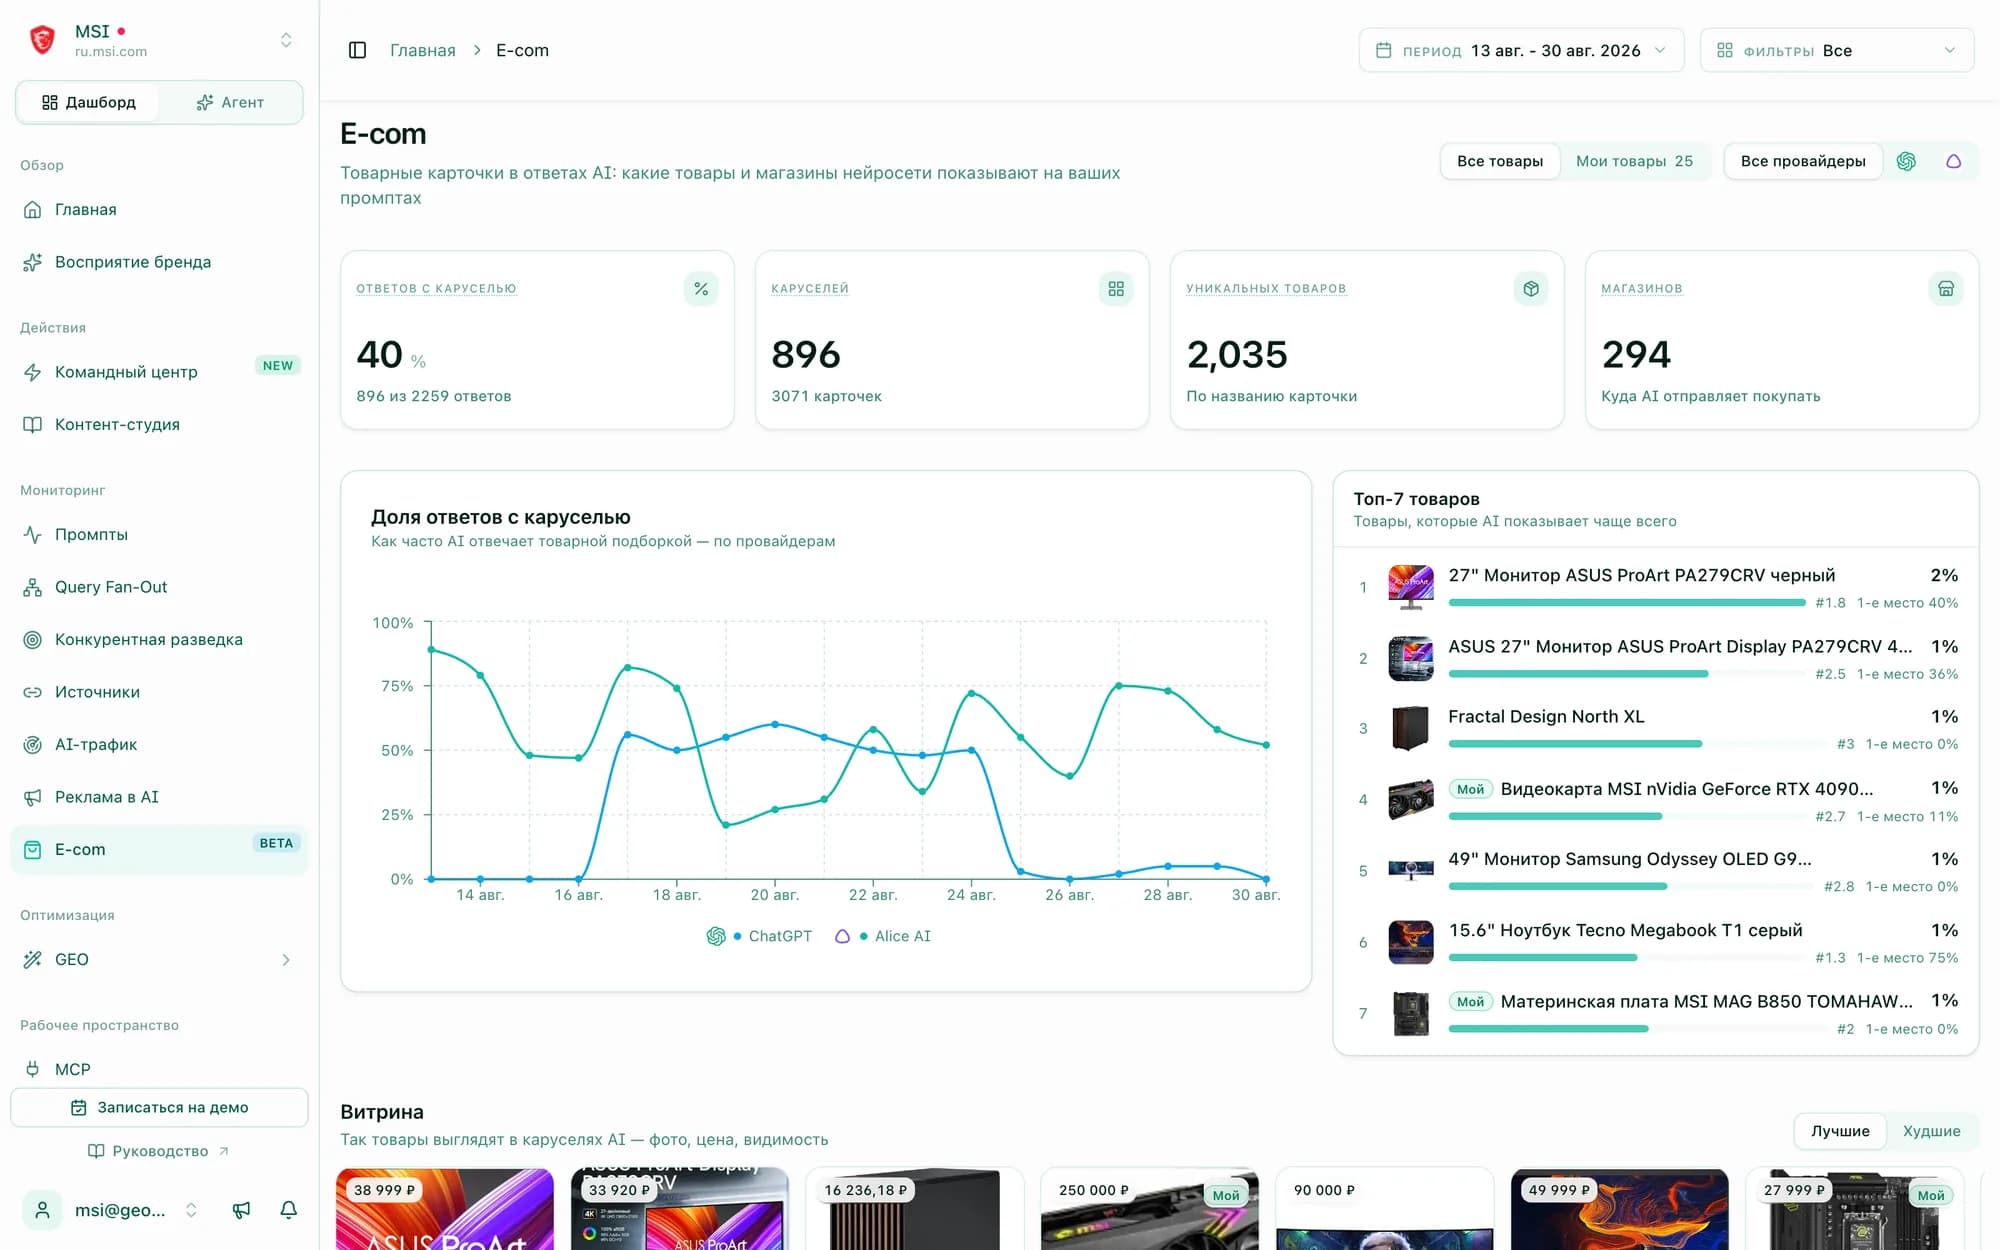Open Samsung Odyssey OLED G9 product row

1656,871
